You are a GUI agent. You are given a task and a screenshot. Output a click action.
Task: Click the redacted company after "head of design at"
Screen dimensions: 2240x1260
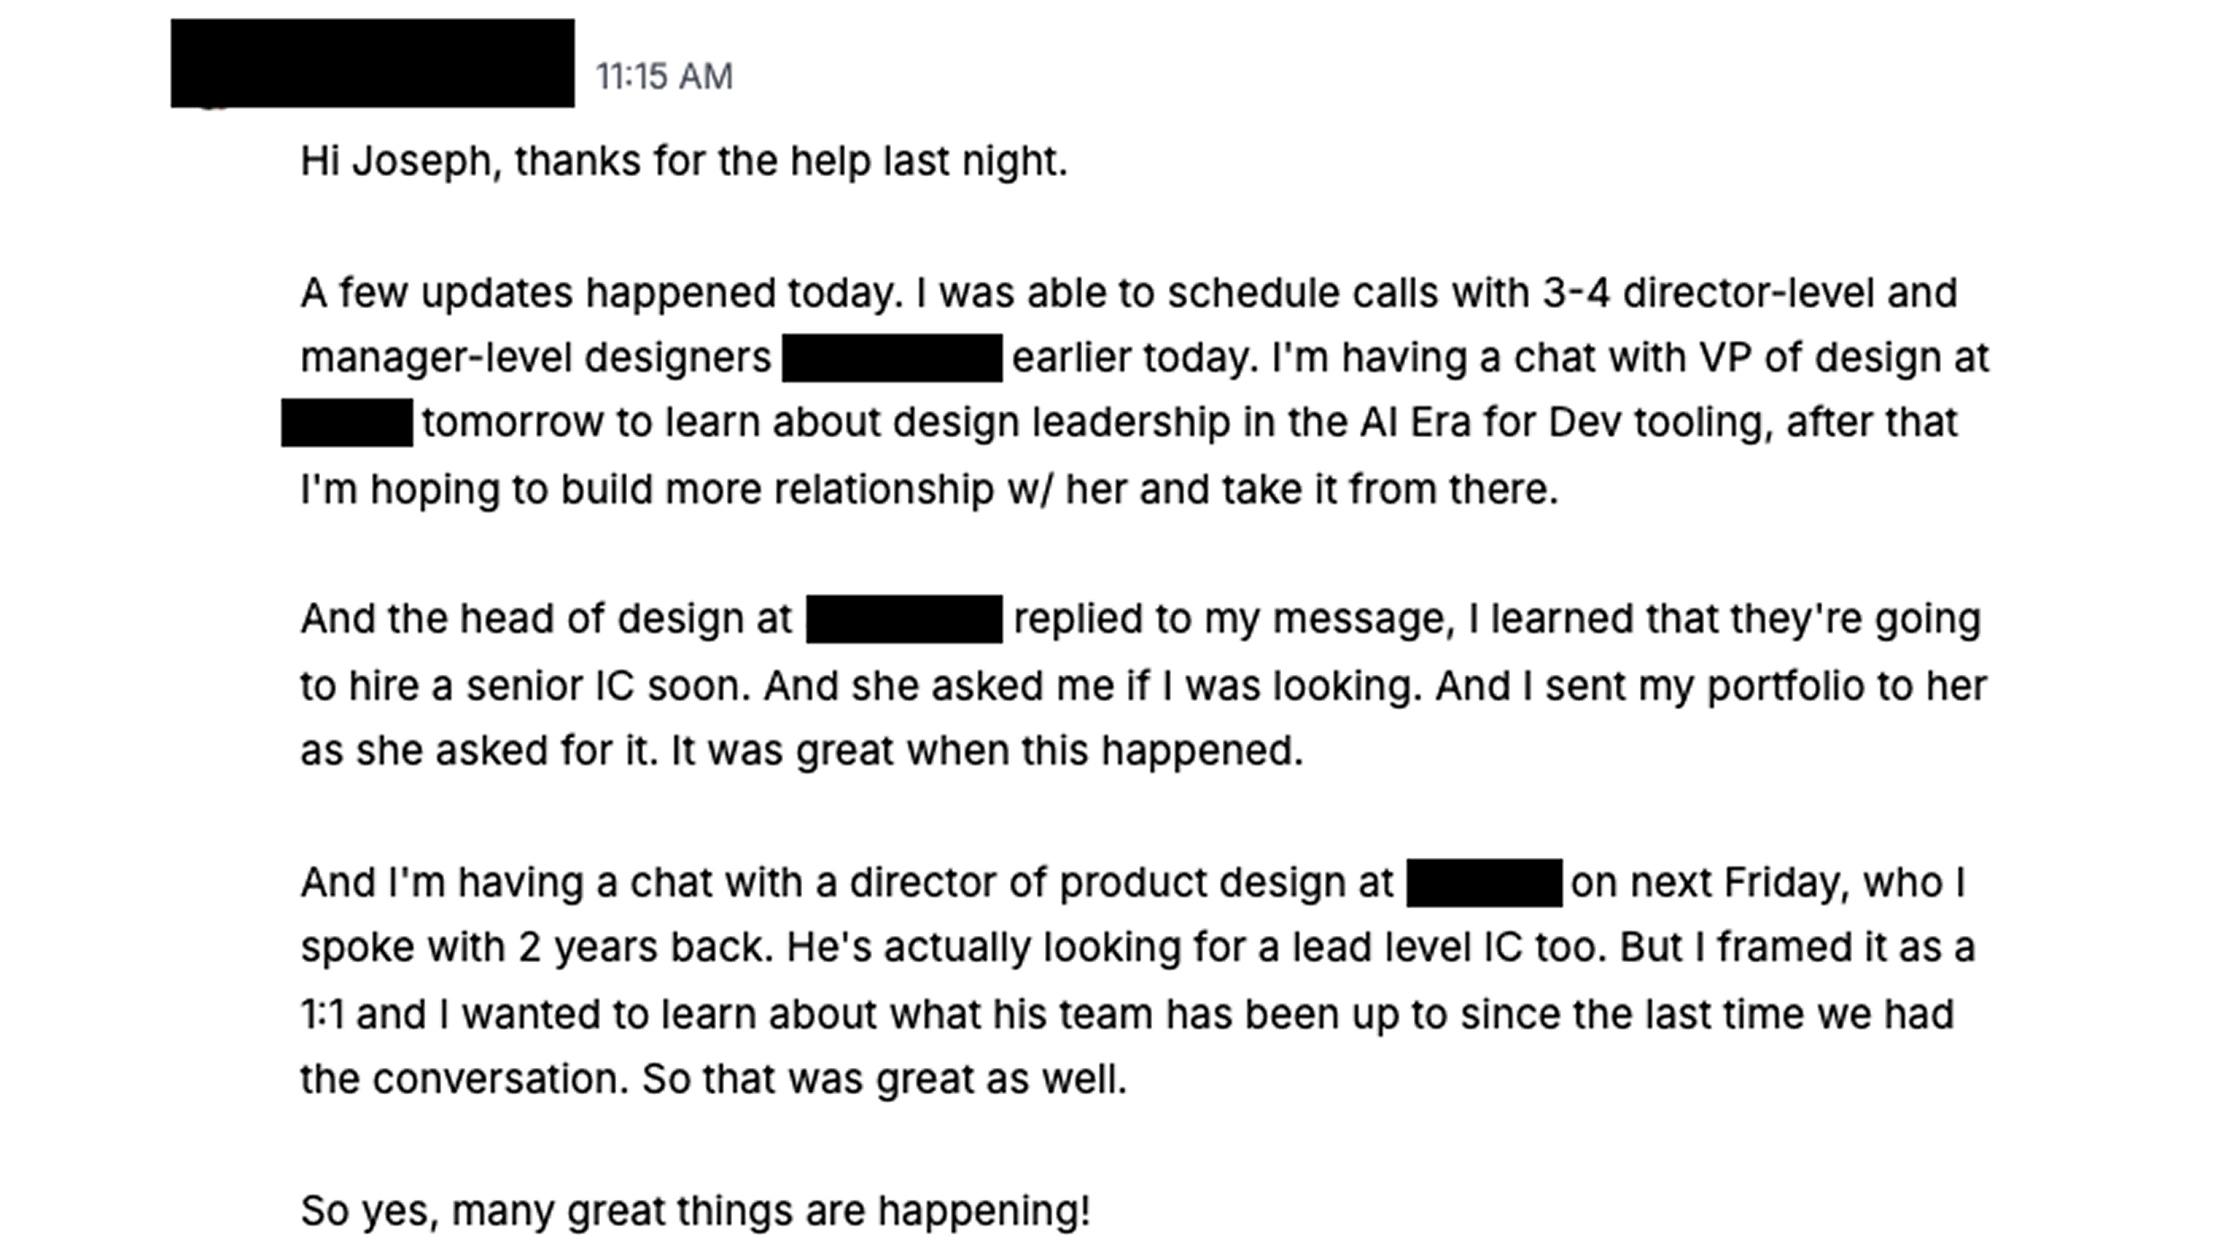click(904, 619)
